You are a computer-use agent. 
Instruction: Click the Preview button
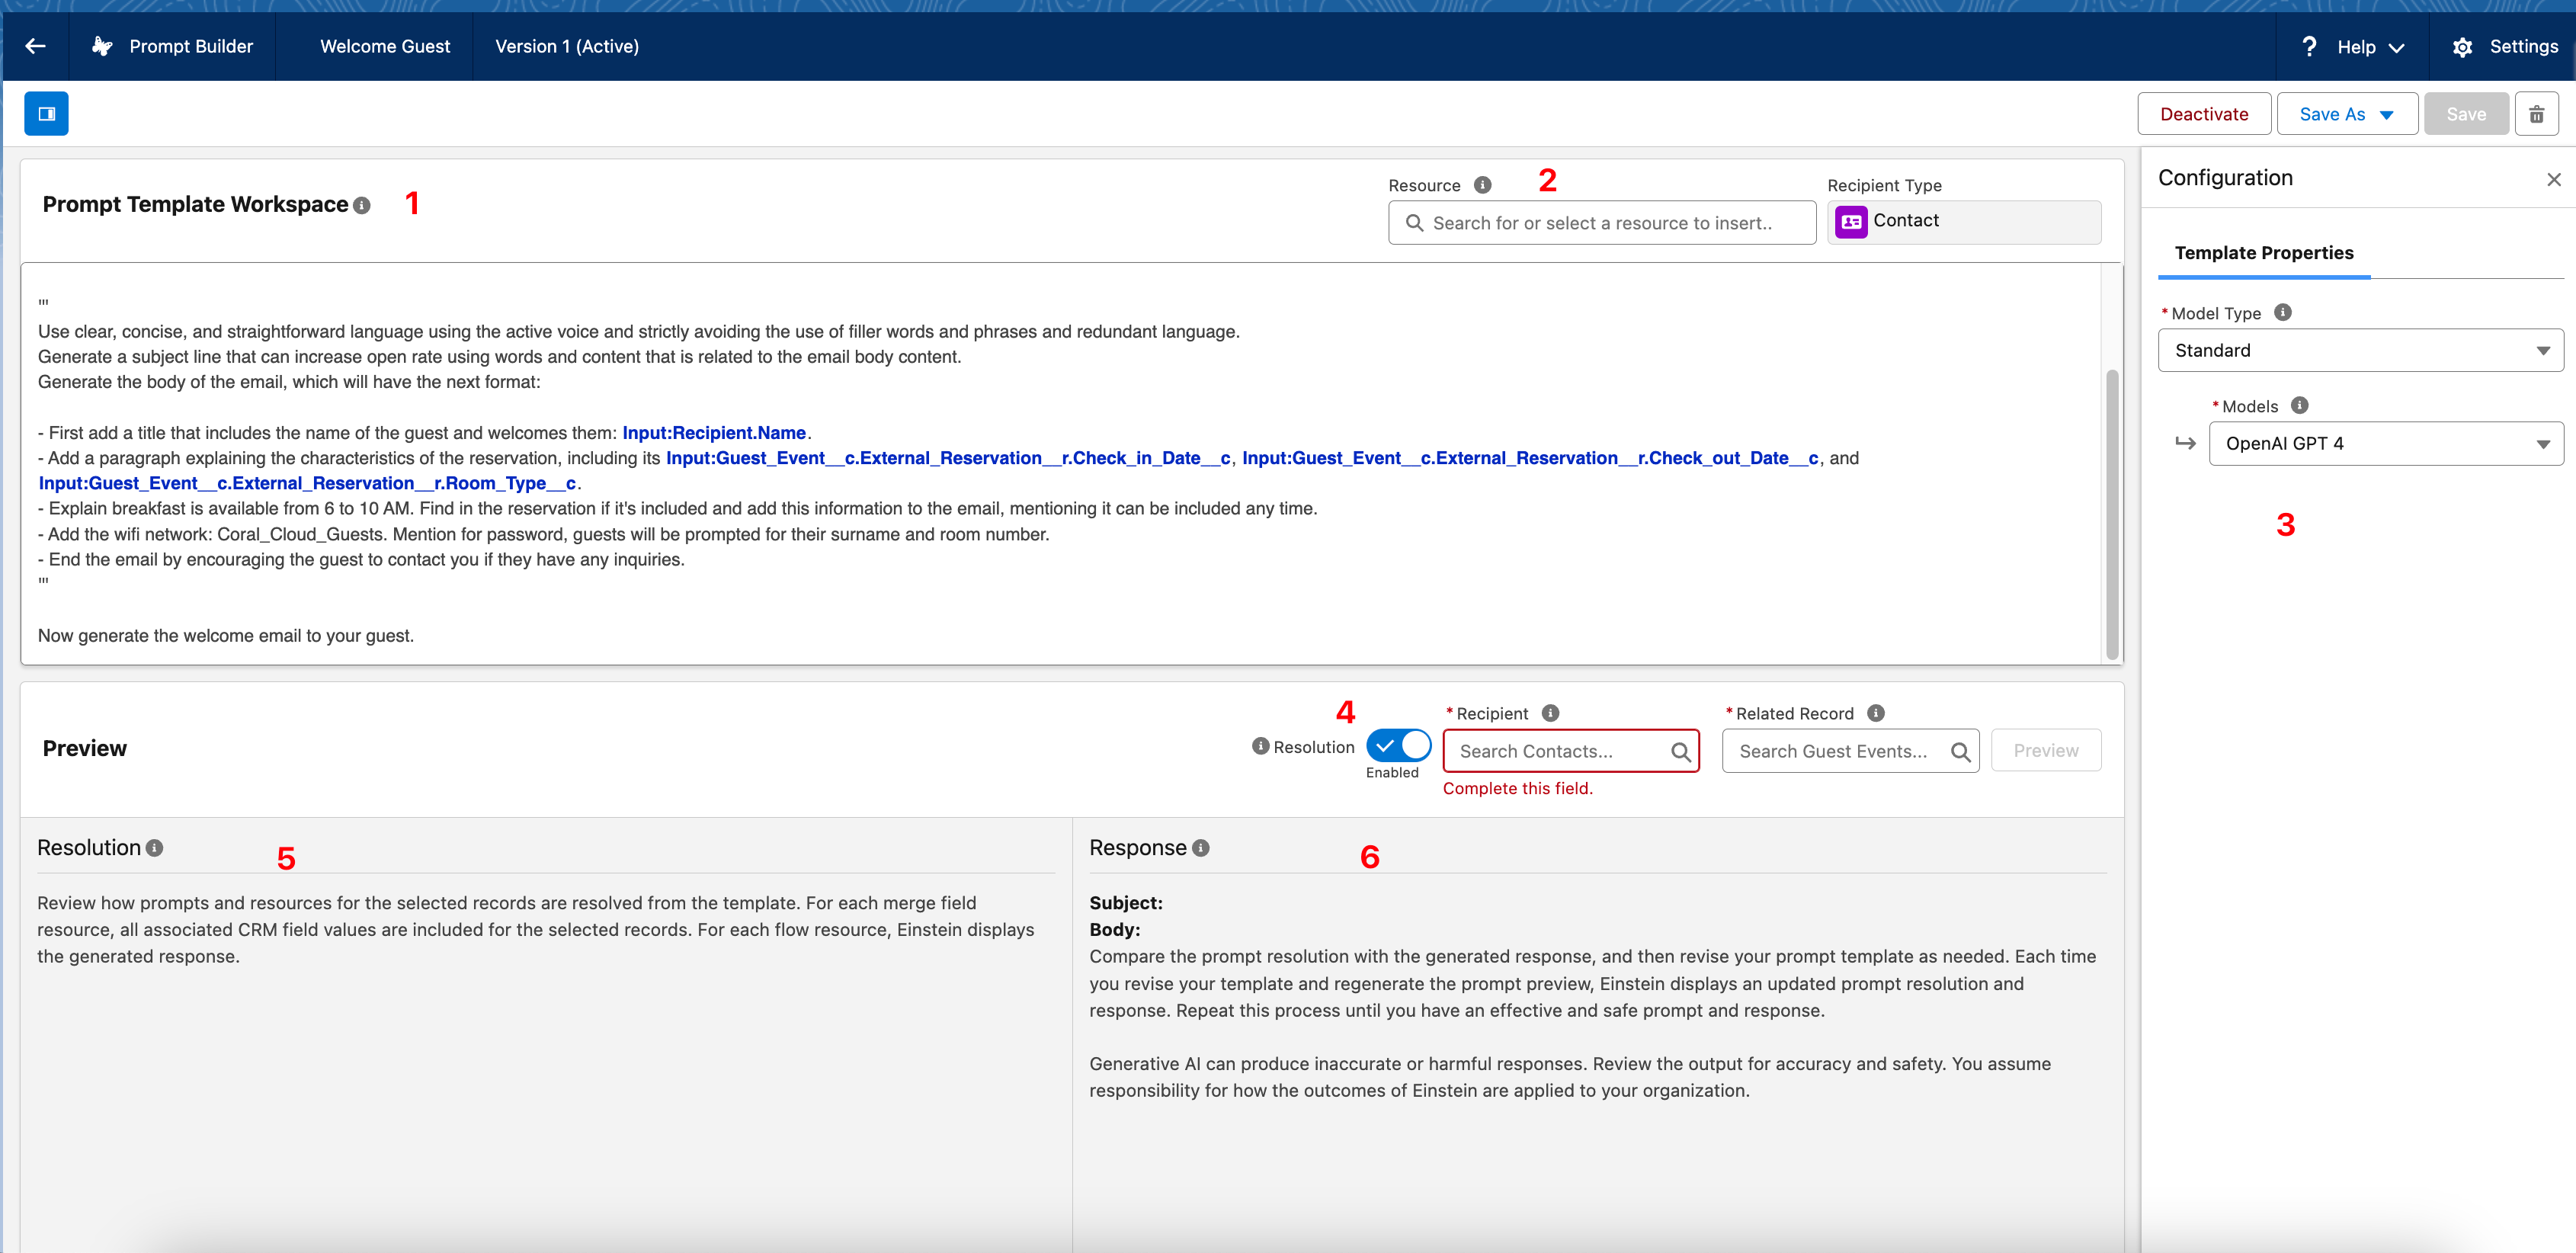point(2046,751)
